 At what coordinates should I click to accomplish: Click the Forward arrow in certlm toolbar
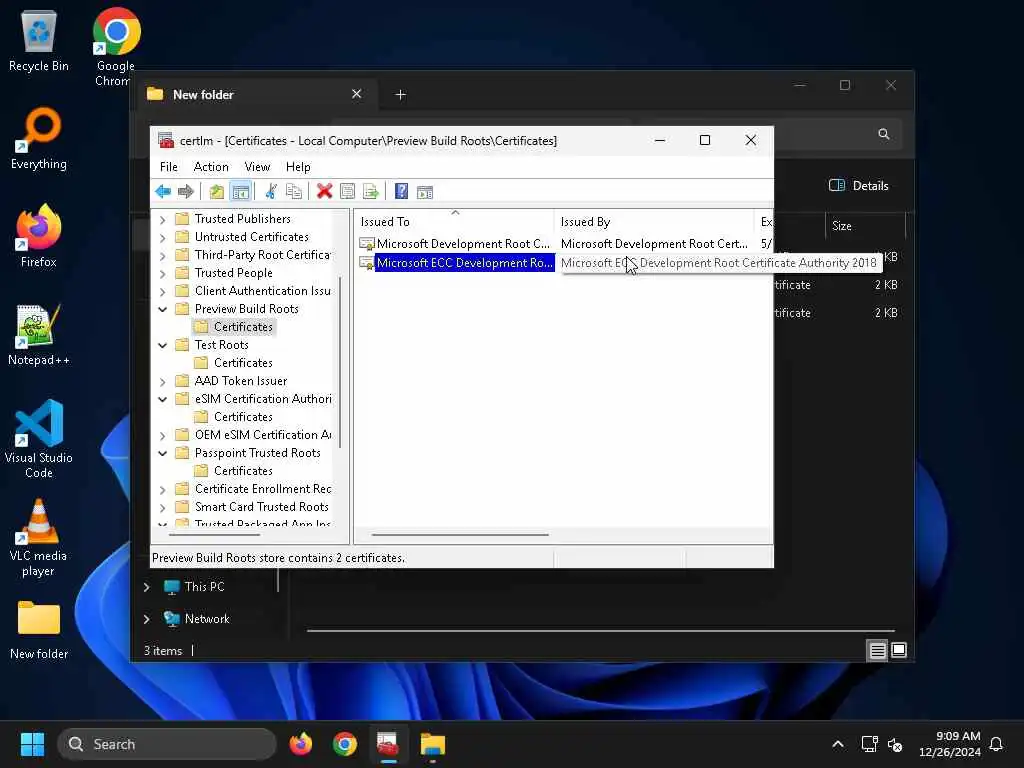(186, 191)
